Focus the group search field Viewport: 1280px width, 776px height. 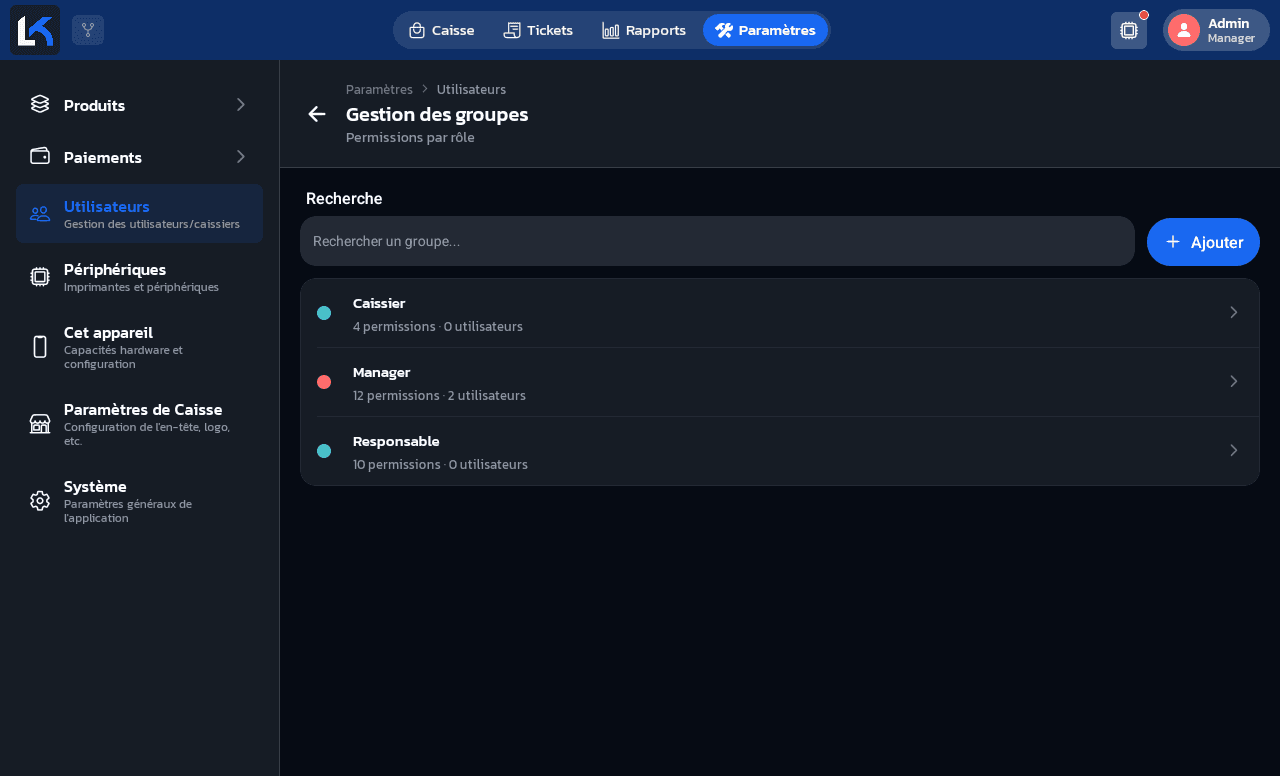(x=717, y=241)
